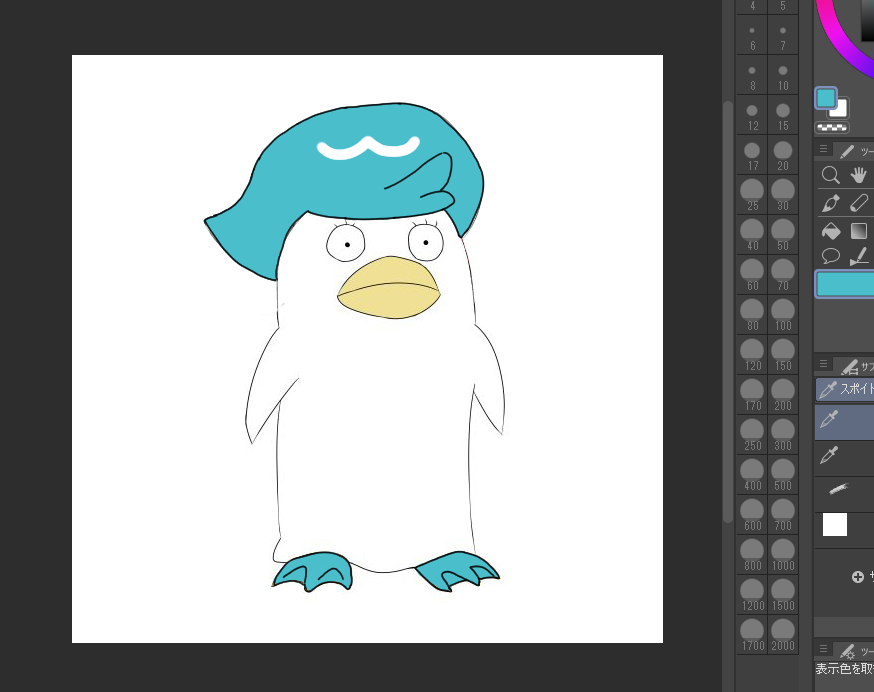
Task: Select the スポイト sub tool group
Action: pos(845,389)
